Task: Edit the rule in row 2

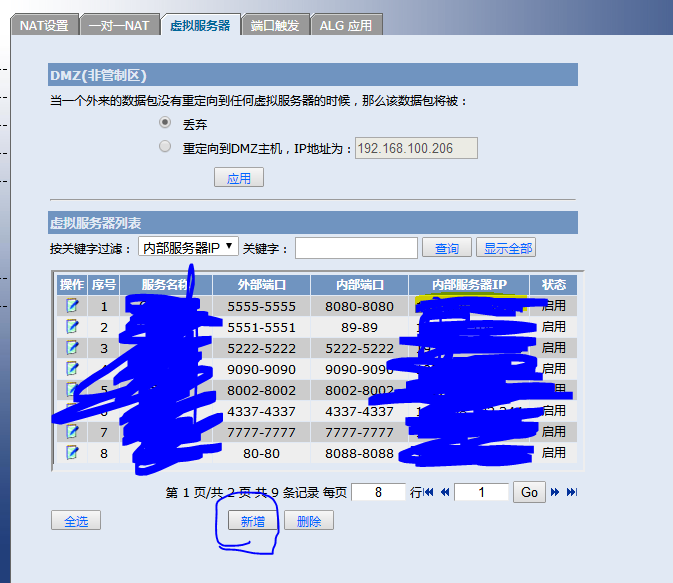Action: click(72, 327)
